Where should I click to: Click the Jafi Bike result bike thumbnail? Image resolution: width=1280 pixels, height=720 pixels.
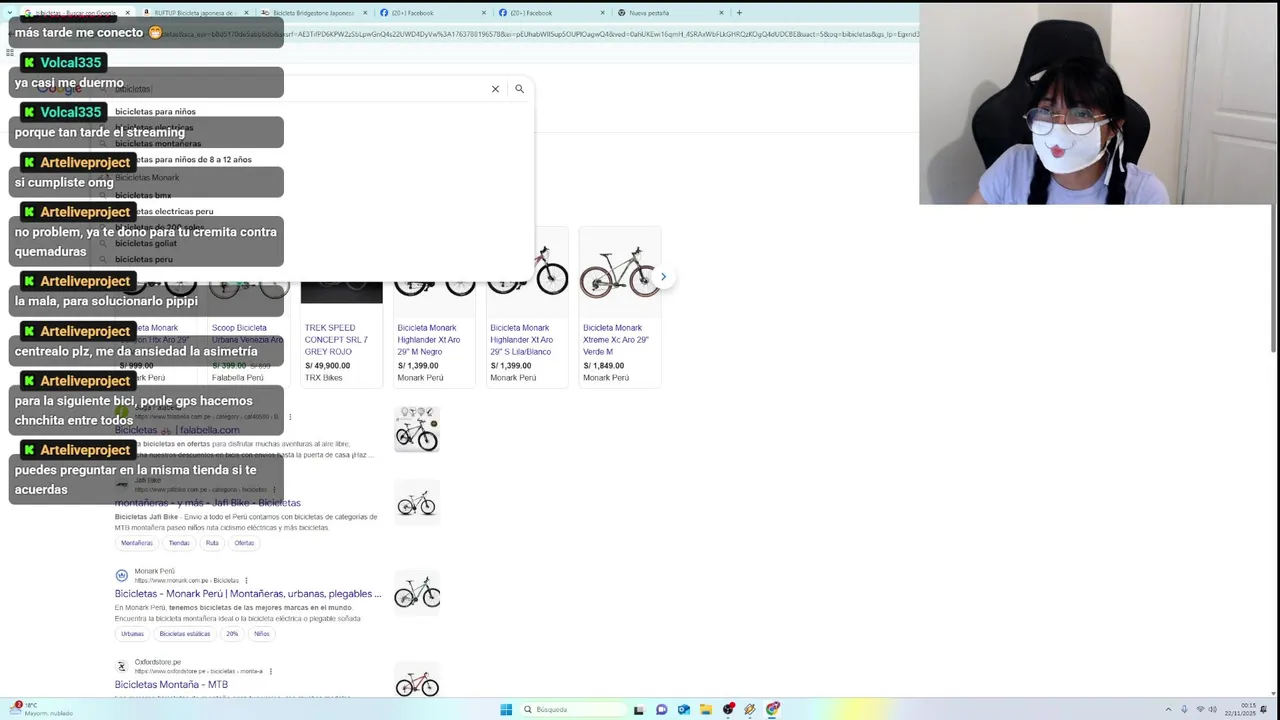click(417, 503)
